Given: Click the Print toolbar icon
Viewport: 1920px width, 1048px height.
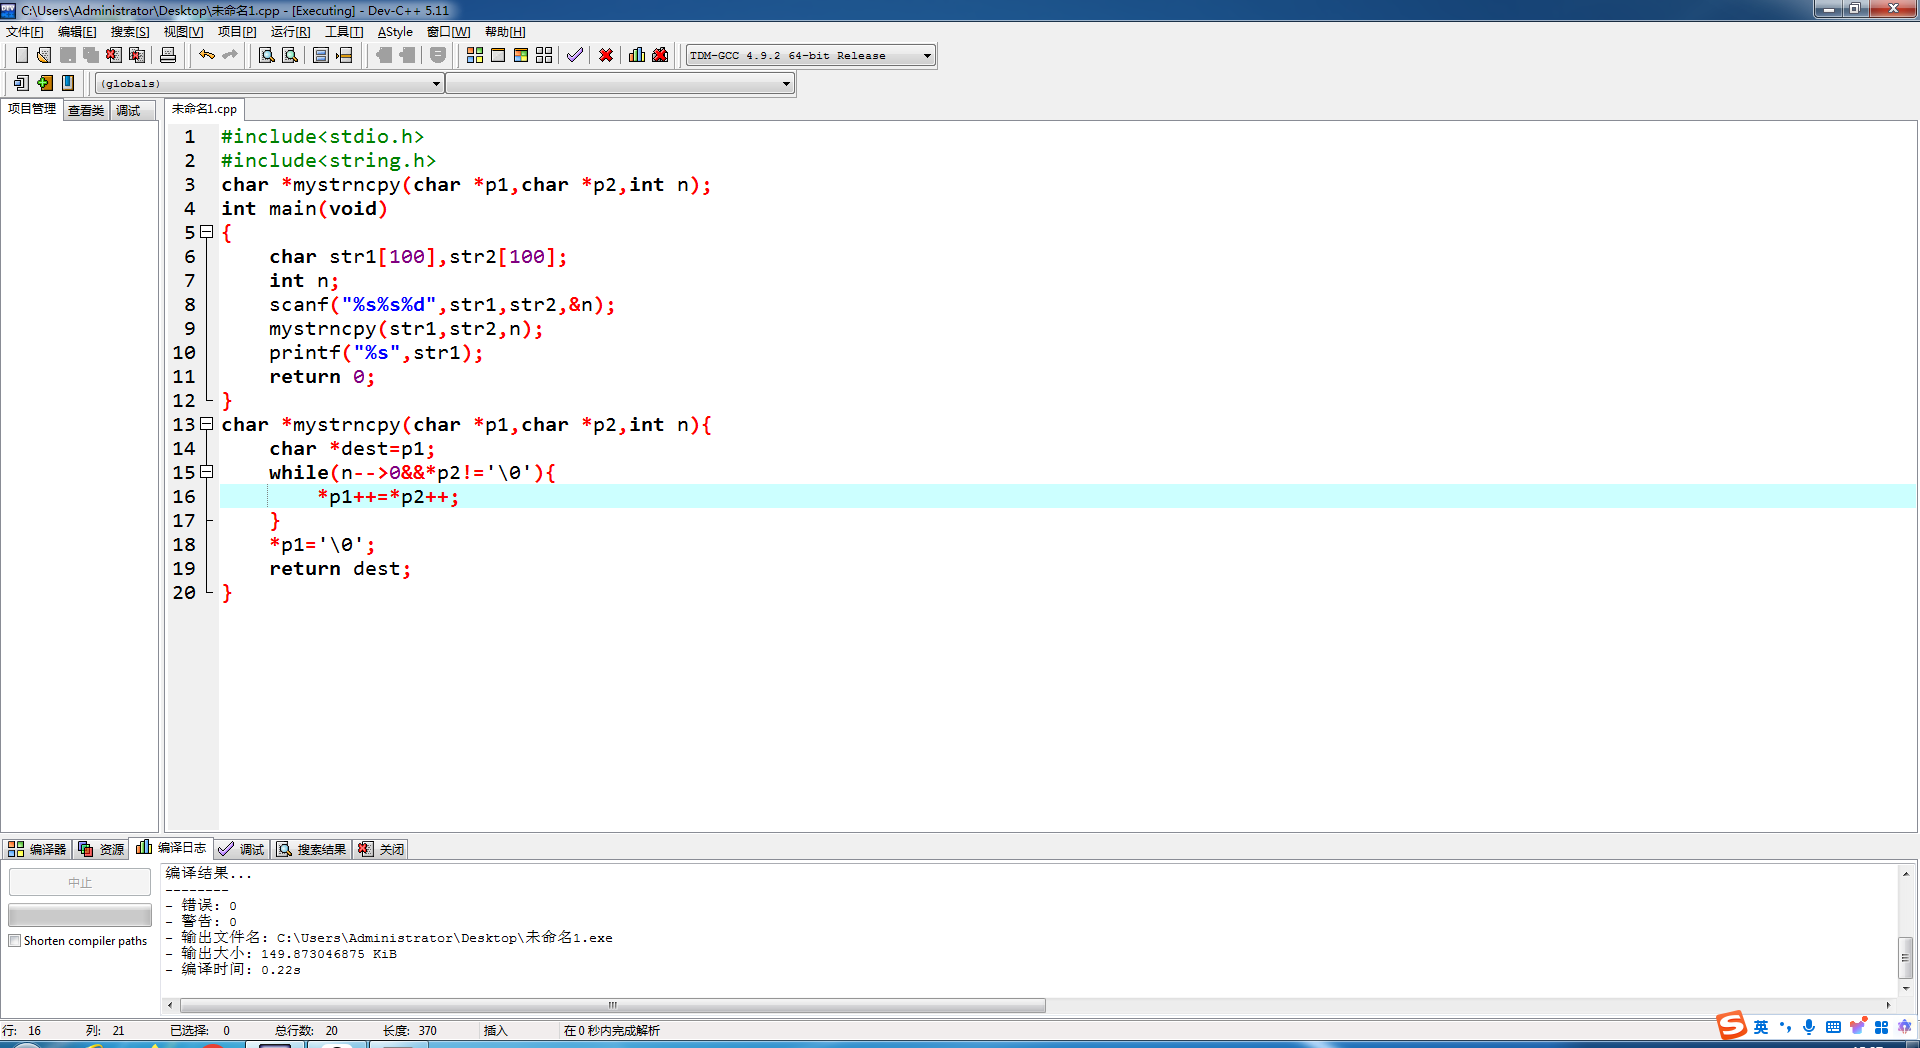Looking at the screenshot, I should click(x=168, y=55).
